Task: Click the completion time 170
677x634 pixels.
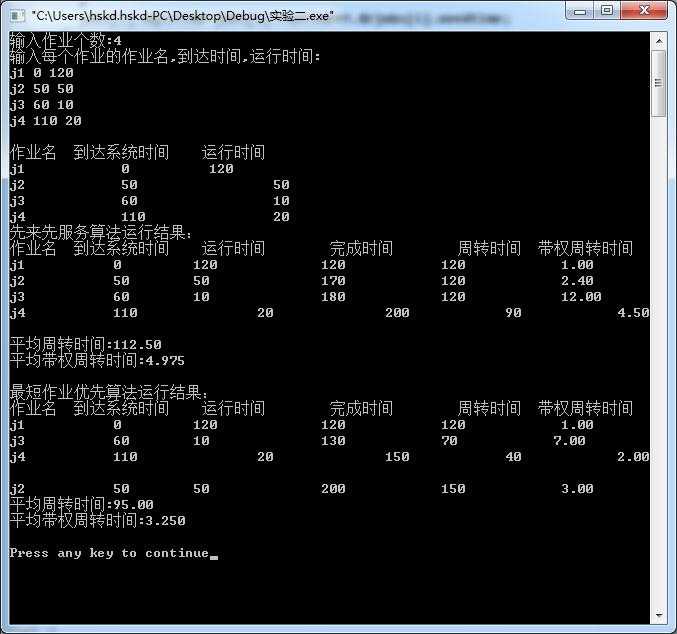Action: 333,281
